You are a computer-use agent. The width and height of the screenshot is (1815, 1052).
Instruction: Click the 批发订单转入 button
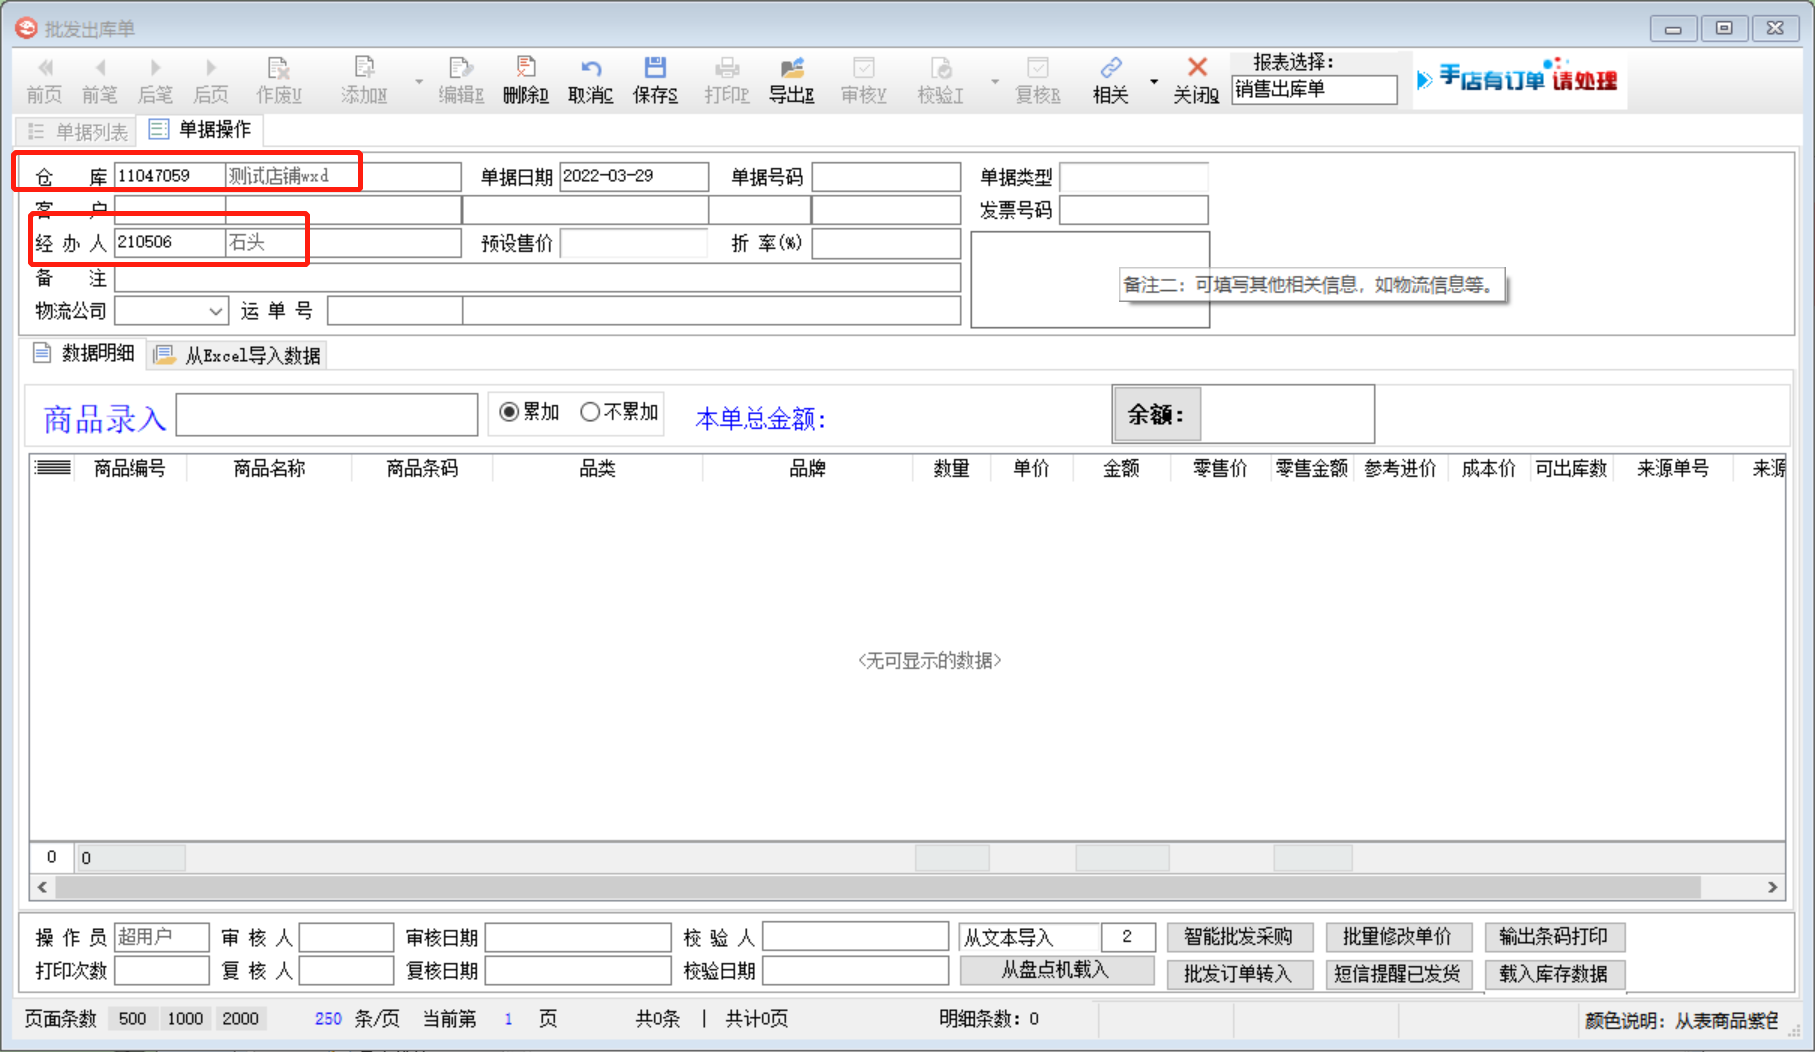1238,974
